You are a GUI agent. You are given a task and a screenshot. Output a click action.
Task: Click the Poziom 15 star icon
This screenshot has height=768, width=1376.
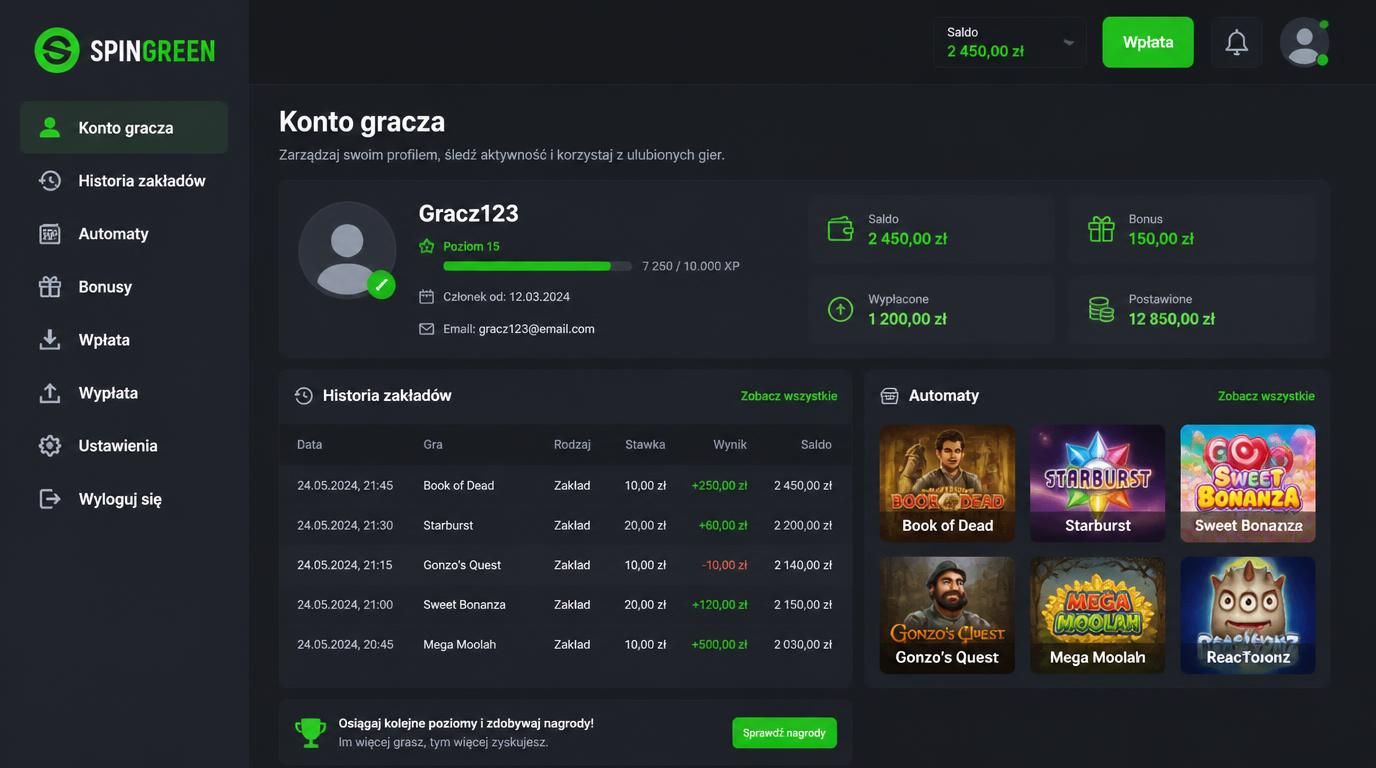pos(427,246)
